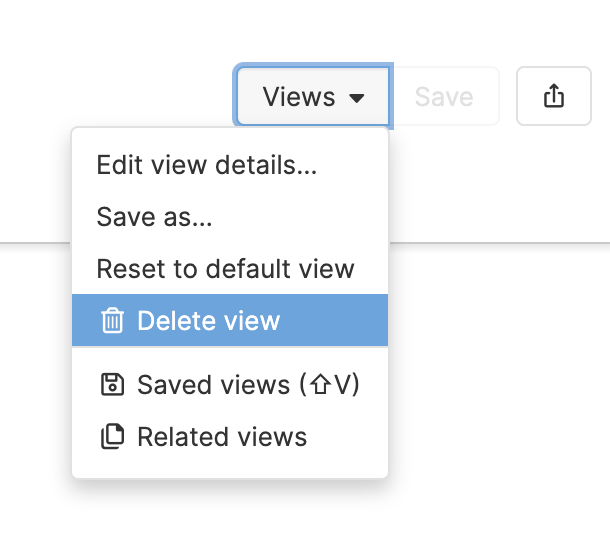Click the stacked pages icon for Related views
Viewport: 610px width, 540px height.
tap(113, 437)
